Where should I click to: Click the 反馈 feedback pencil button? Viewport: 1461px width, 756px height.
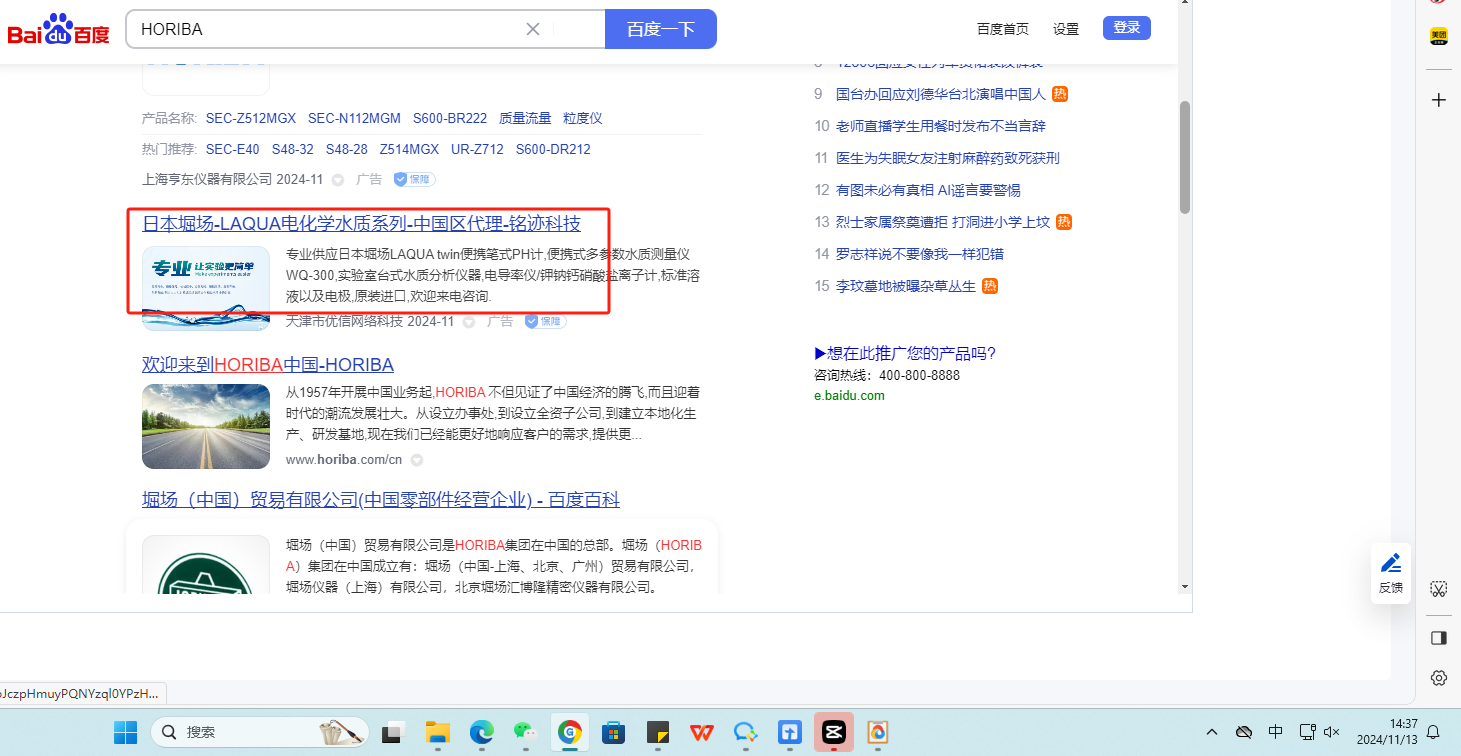(1391, 573)
